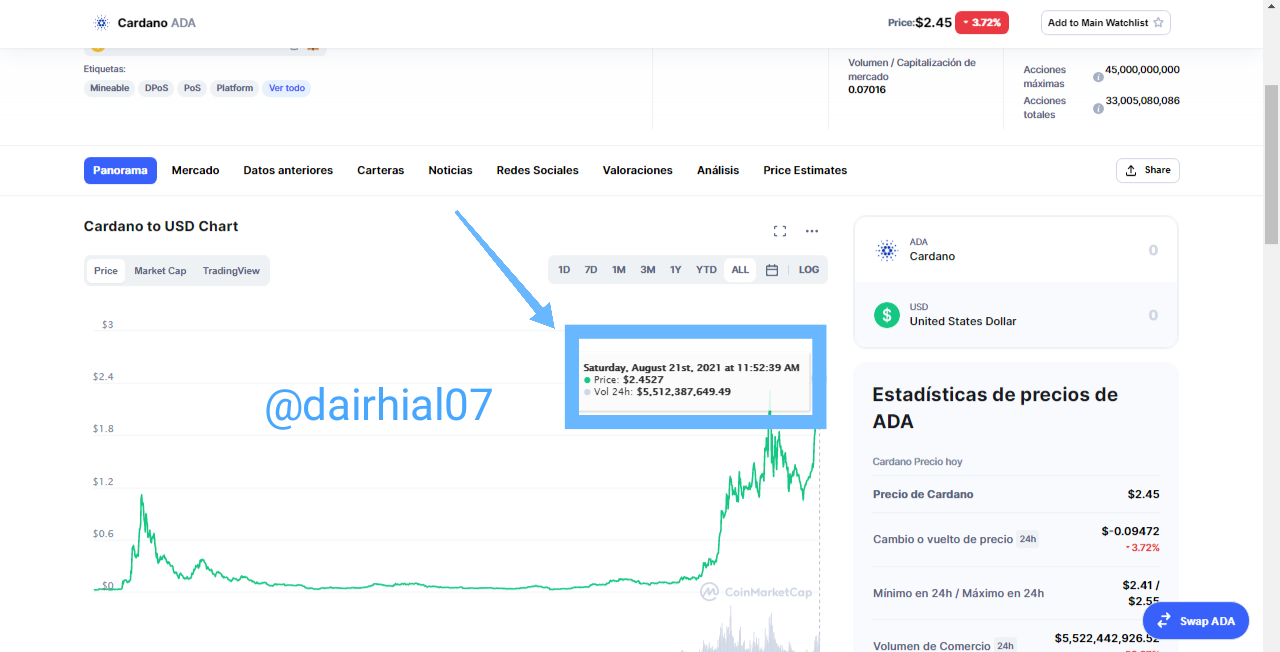Click the Swap ADA button
1280x652 pixels.
pos(1196,621)
